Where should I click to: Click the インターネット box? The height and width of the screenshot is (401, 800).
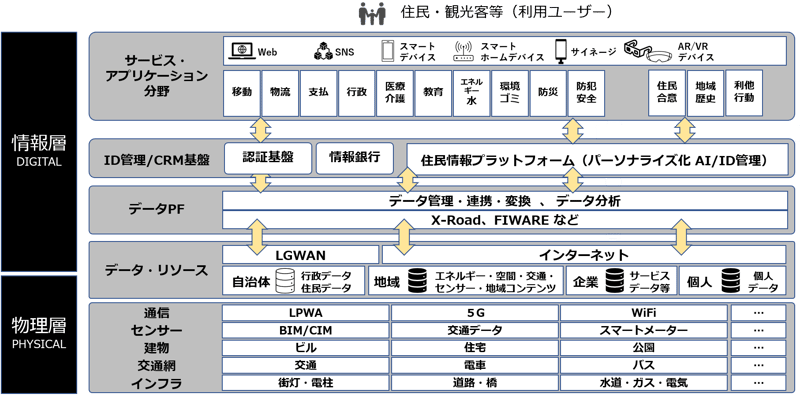pos(584,255)
